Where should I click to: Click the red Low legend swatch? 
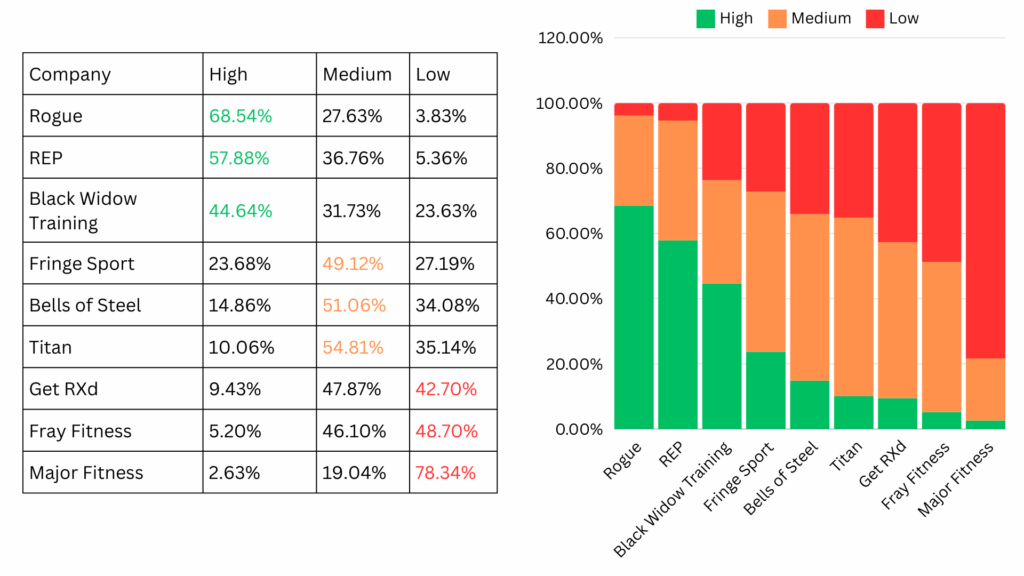coord(875,18)
